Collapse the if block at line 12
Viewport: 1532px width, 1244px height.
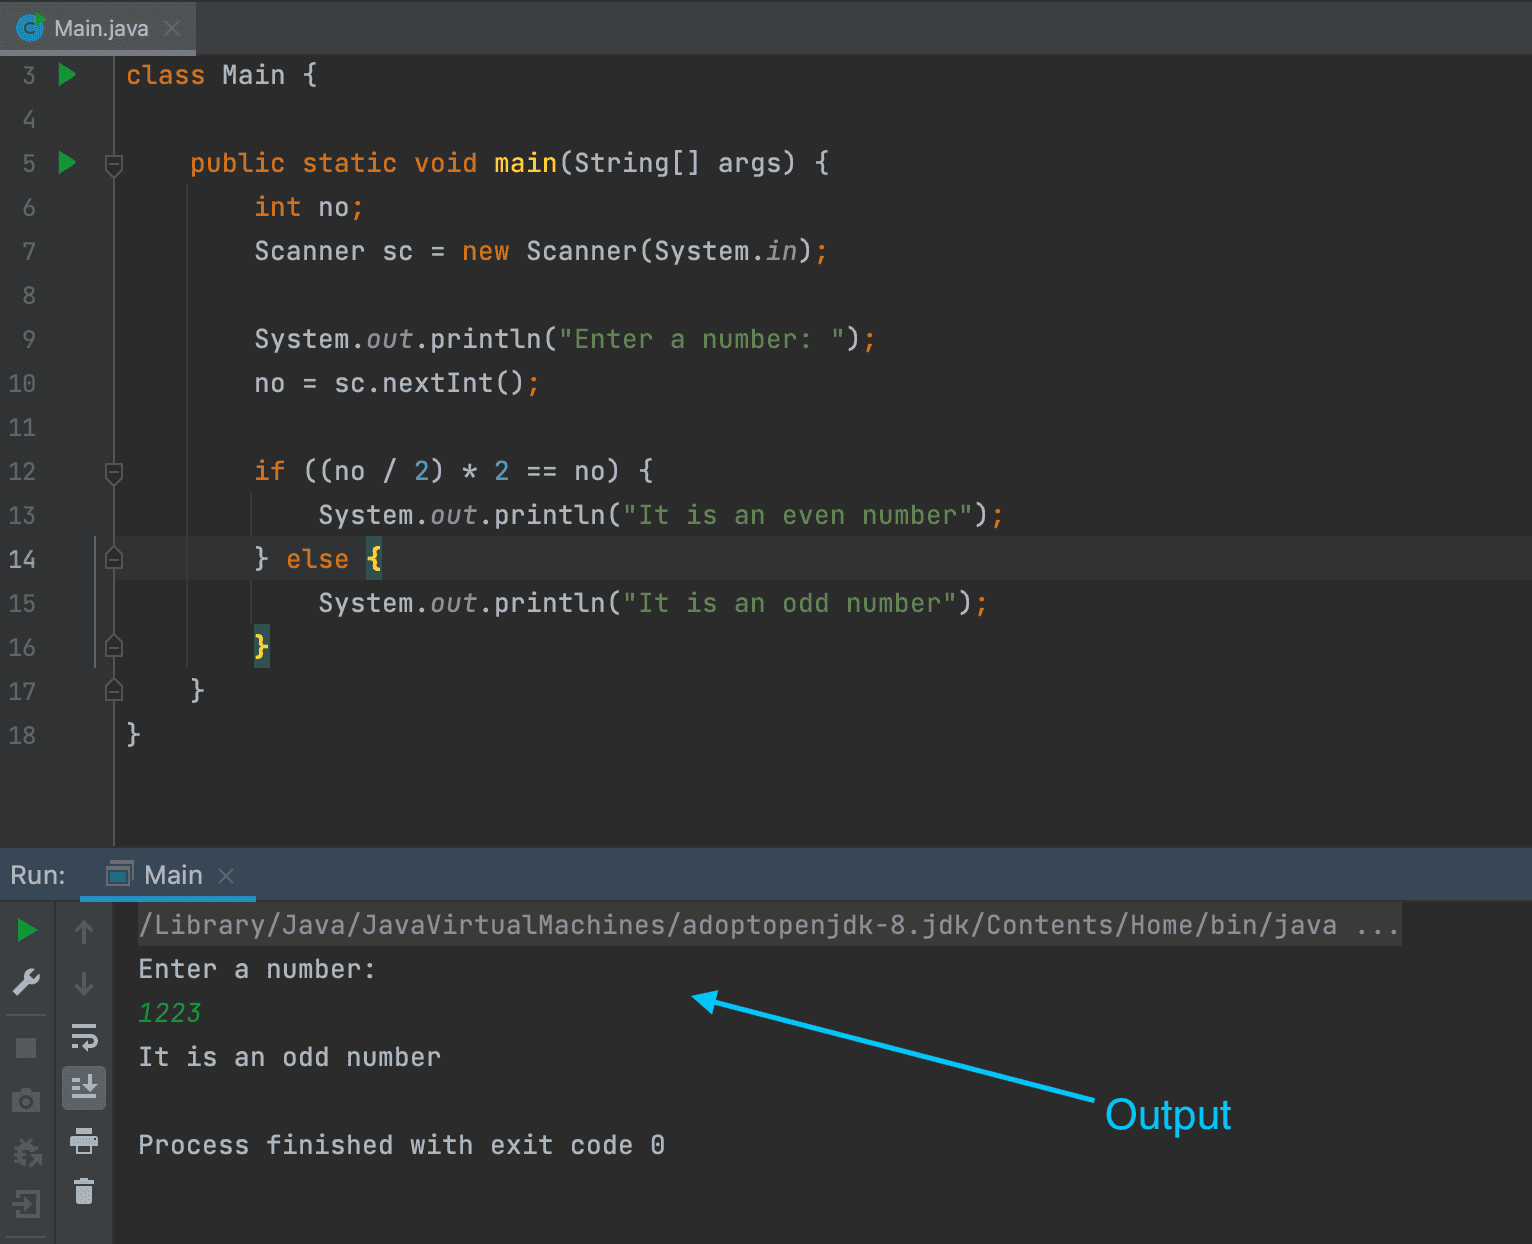(113, 472)
